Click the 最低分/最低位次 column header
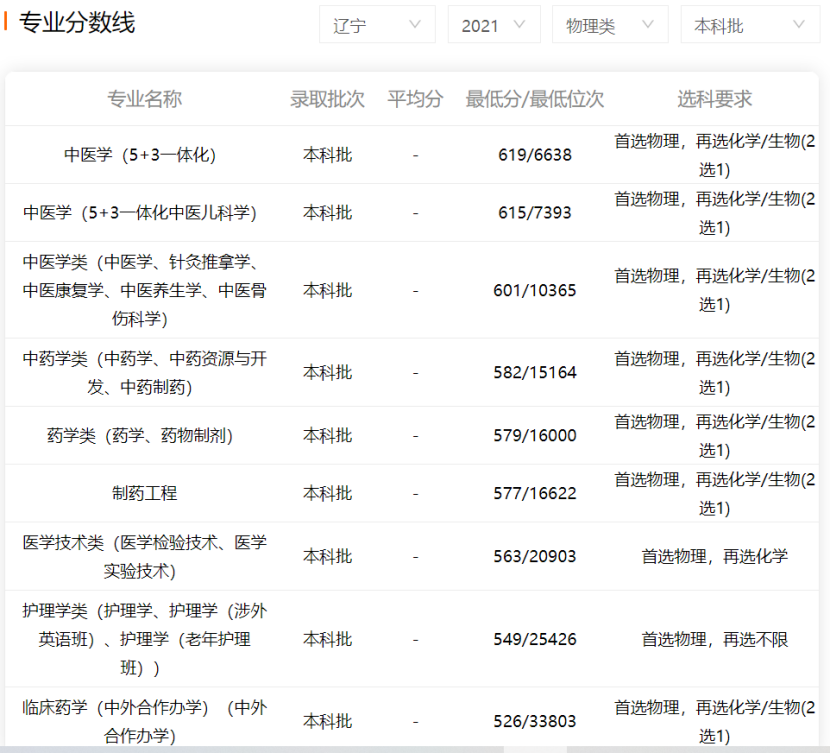831x753 pixels. (x=534, y=99)
